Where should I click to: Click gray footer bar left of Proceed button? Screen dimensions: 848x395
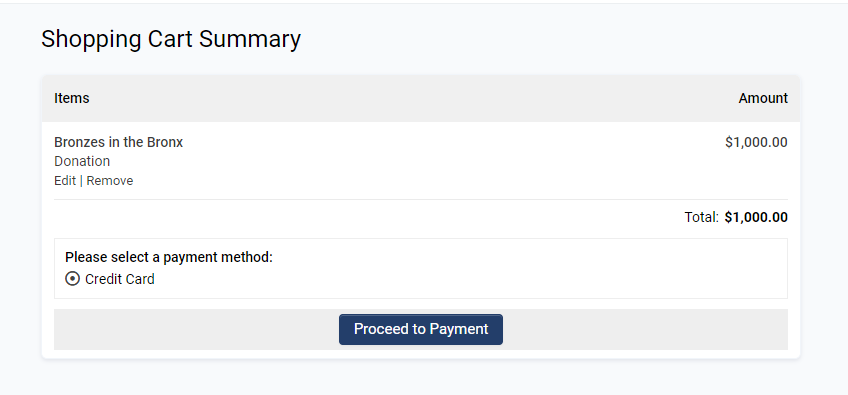pos(196,330)
